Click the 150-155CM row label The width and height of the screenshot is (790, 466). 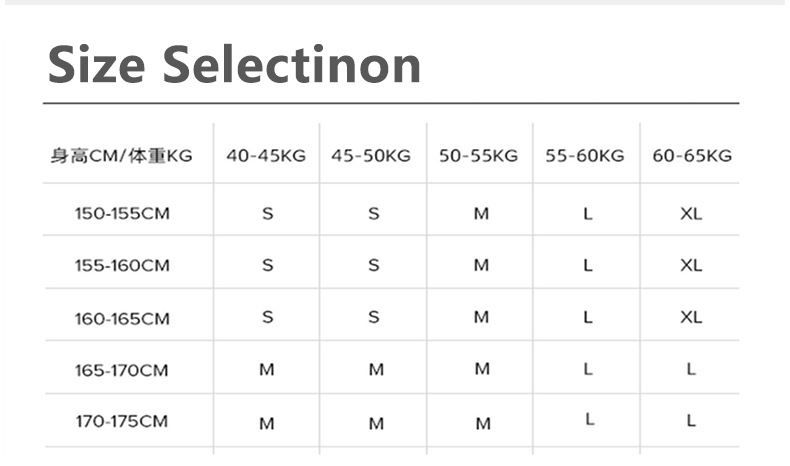pyautogui.click(x=122, y=213)
